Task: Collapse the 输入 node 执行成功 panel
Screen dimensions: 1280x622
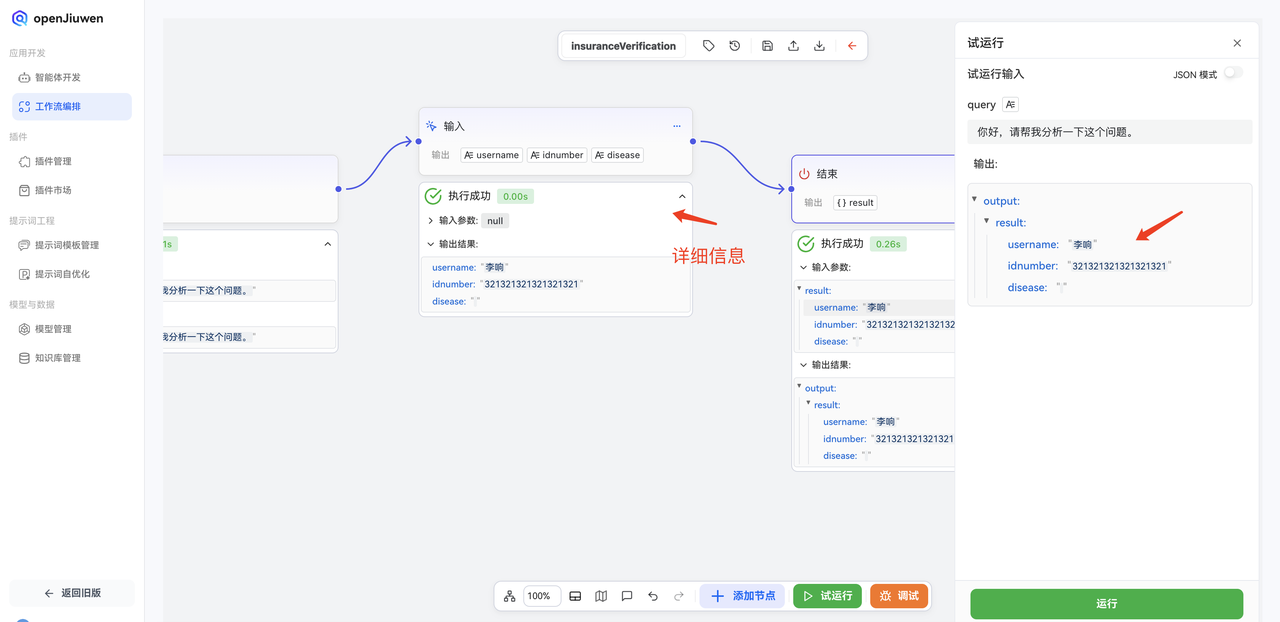Action: coord(682,197)
